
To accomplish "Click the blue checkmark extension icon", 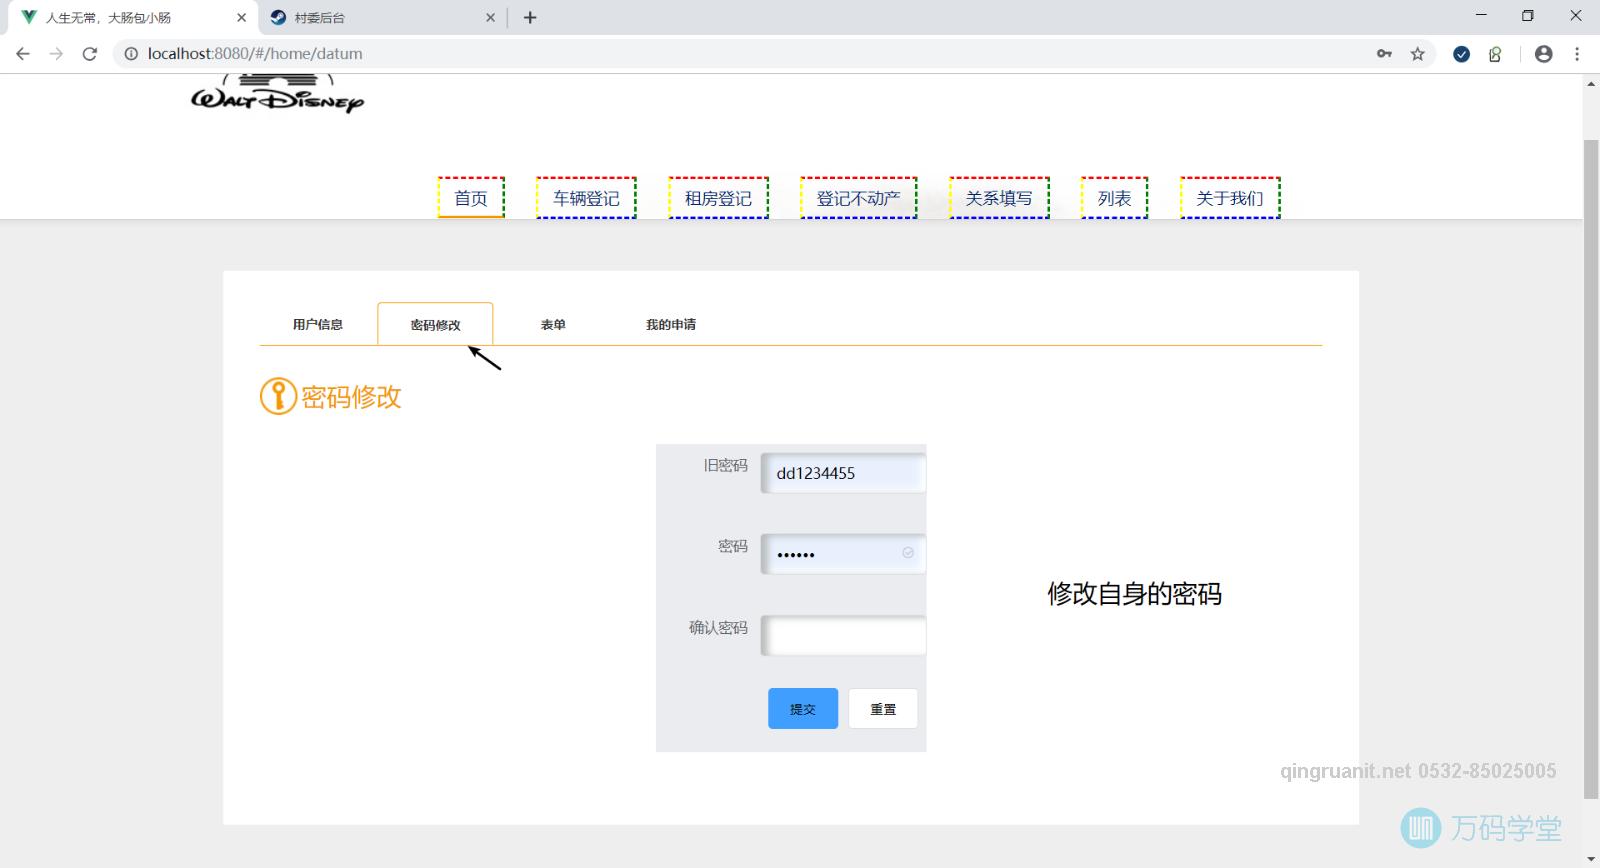I will tap(1461, 54).
